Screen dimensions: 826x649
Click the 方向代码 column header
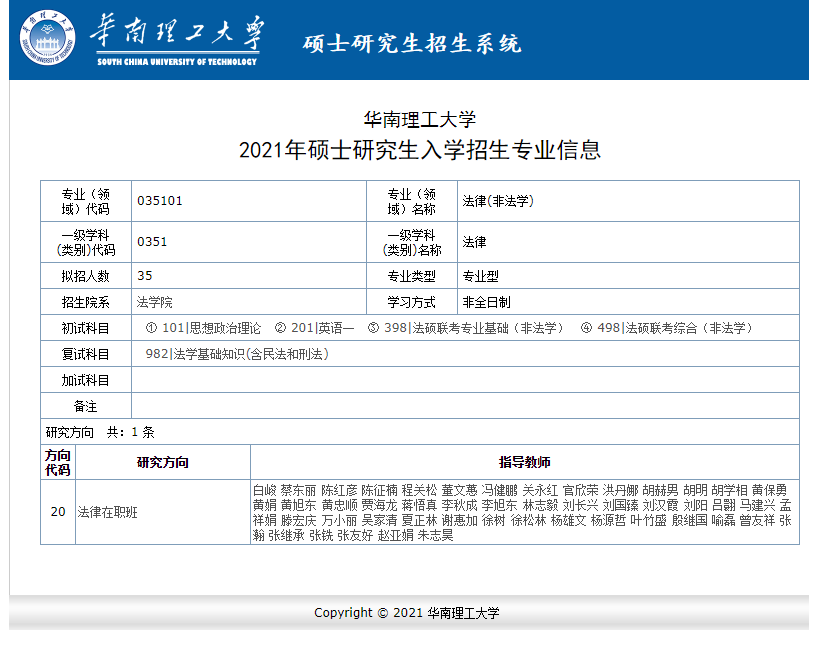pyautogui.click(x=58, y=462)
